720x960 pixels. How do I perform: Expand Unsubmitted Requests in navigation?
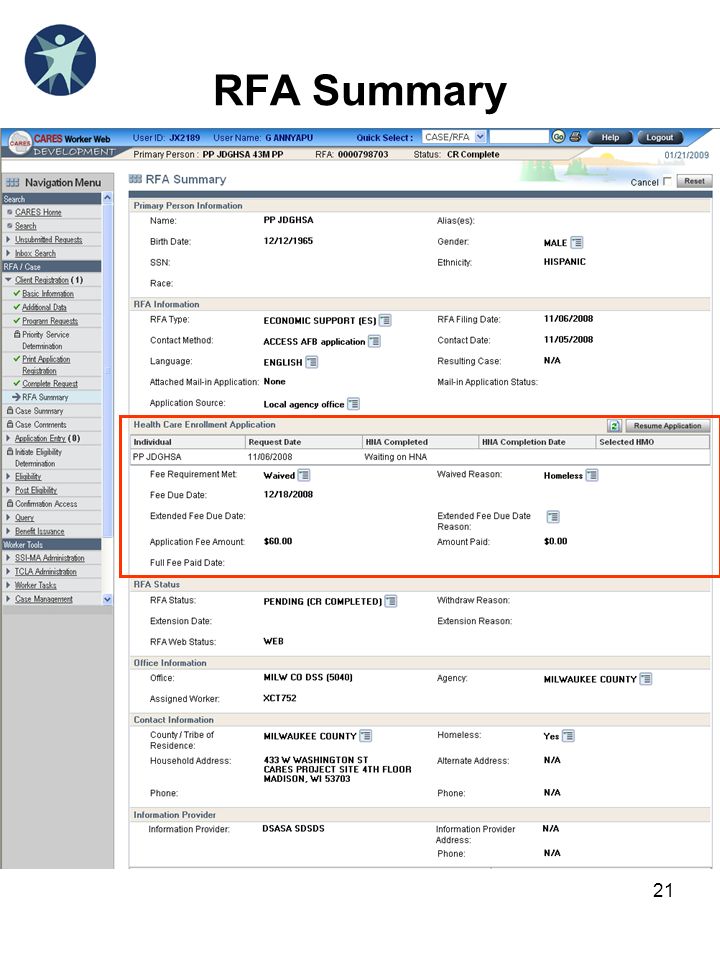click(8, 239)
